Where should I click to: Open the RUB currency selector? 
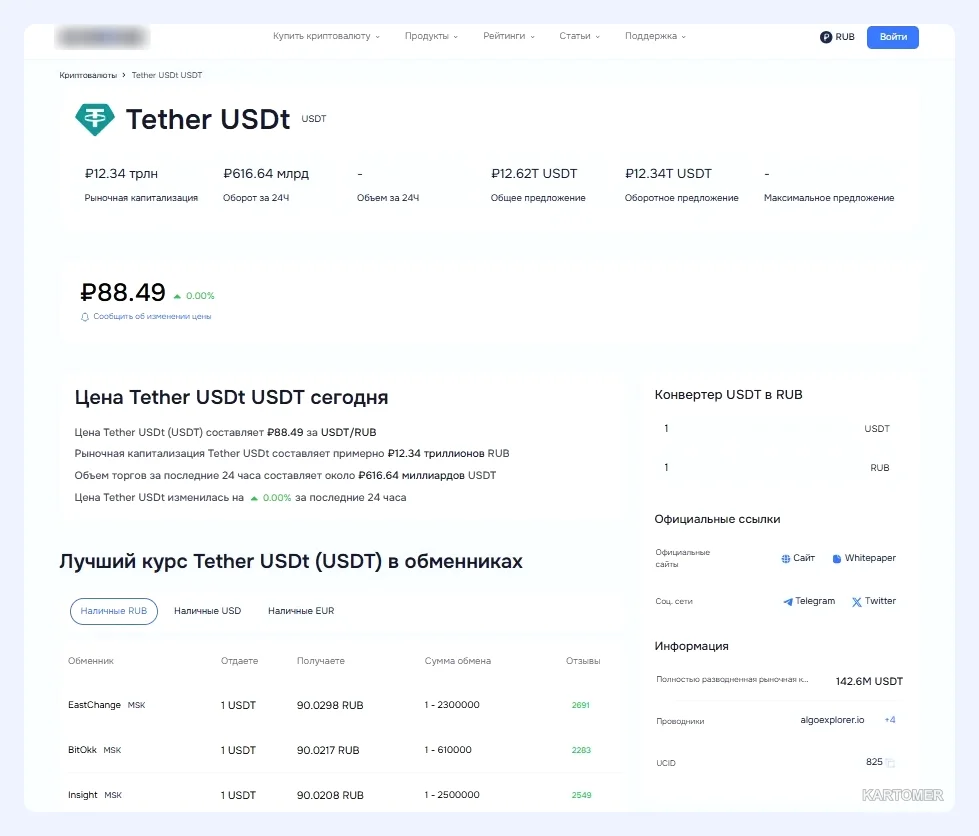click(x=837, y=37)
